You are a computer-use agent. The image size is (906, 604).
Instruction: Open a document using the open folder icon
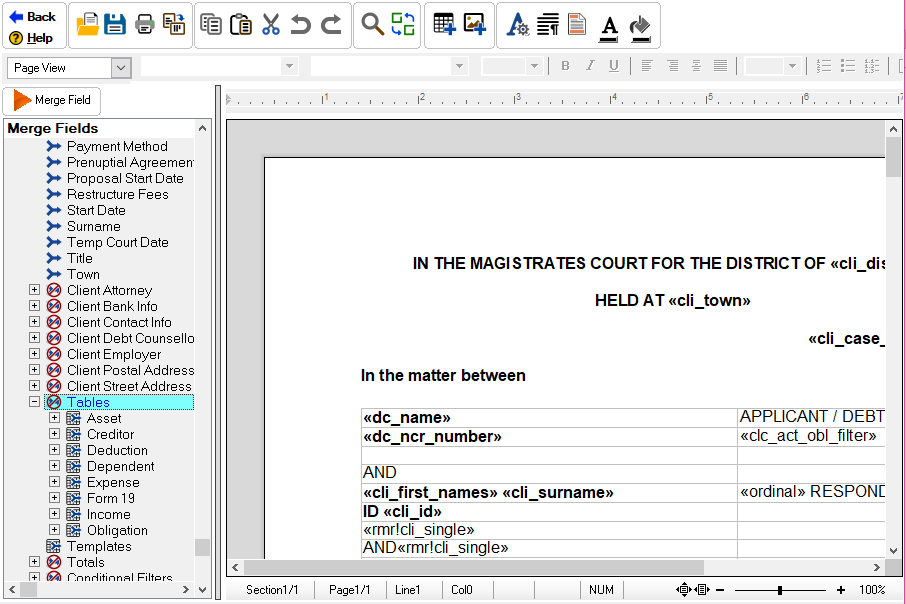[87, 22]
